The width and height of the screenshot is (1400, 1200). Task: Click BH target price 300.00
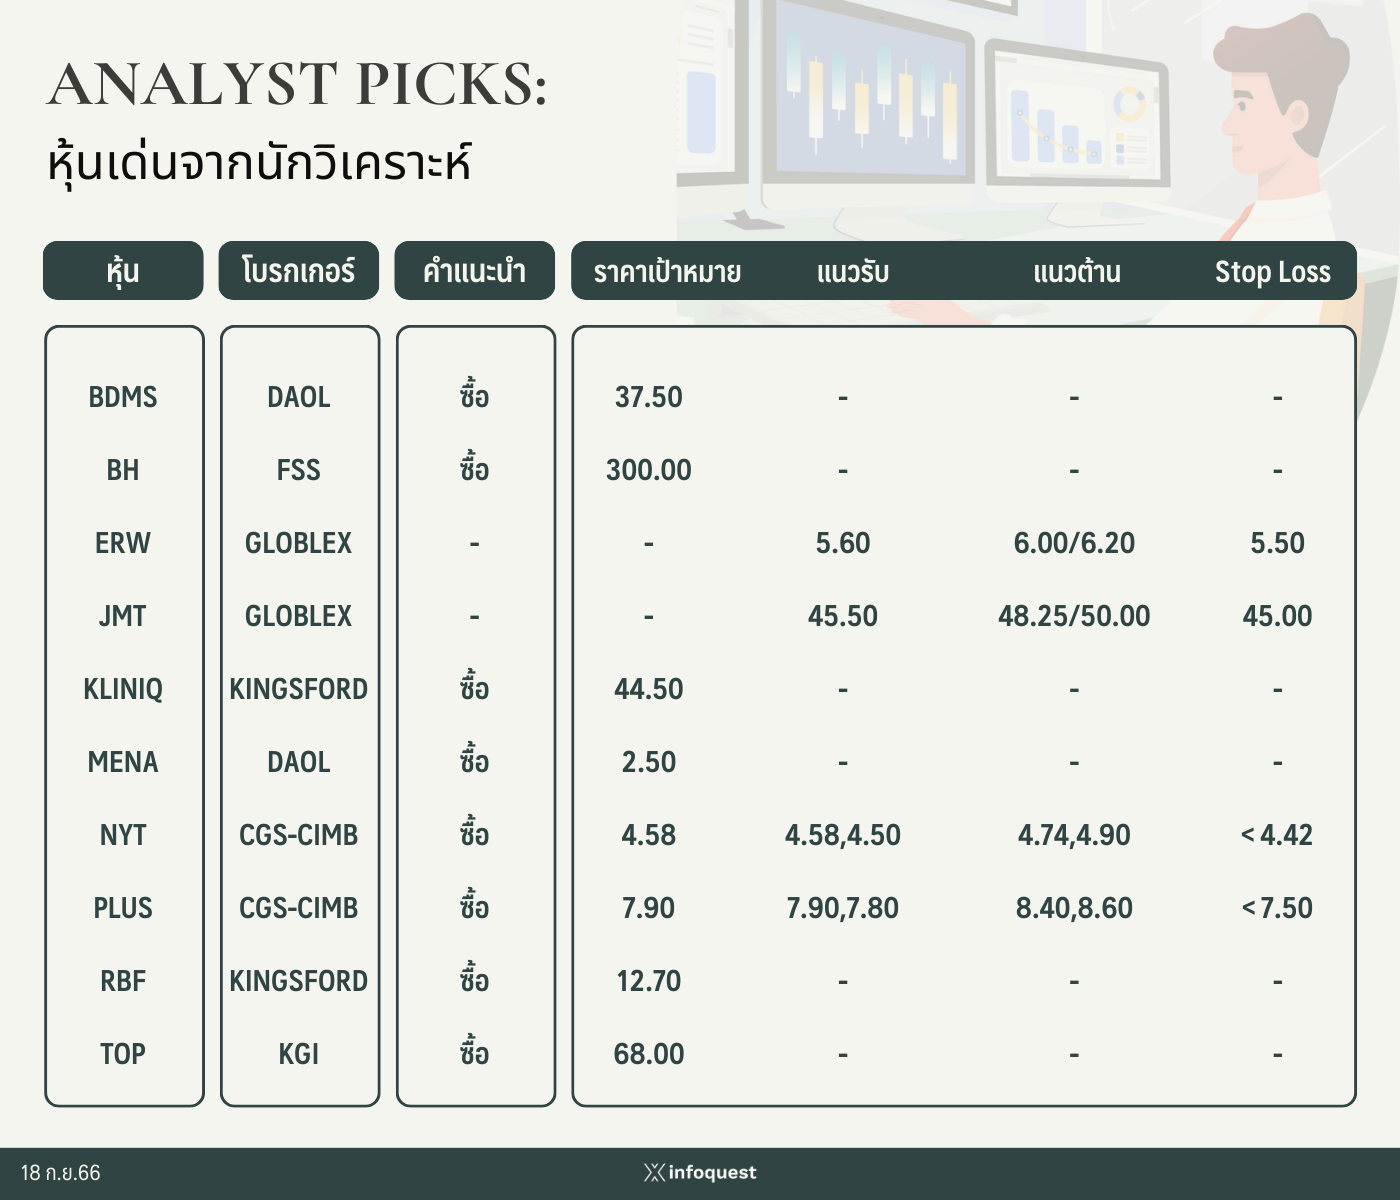[x=649, y=470]
